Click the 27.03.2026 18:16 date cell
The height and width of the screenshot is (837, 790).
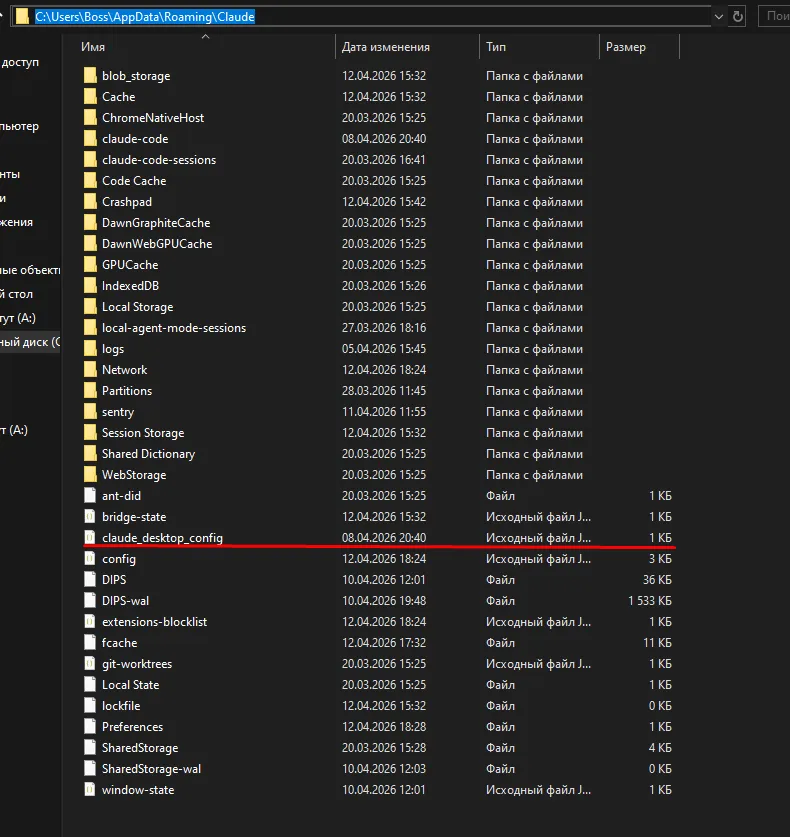click(x=384, y=328)
